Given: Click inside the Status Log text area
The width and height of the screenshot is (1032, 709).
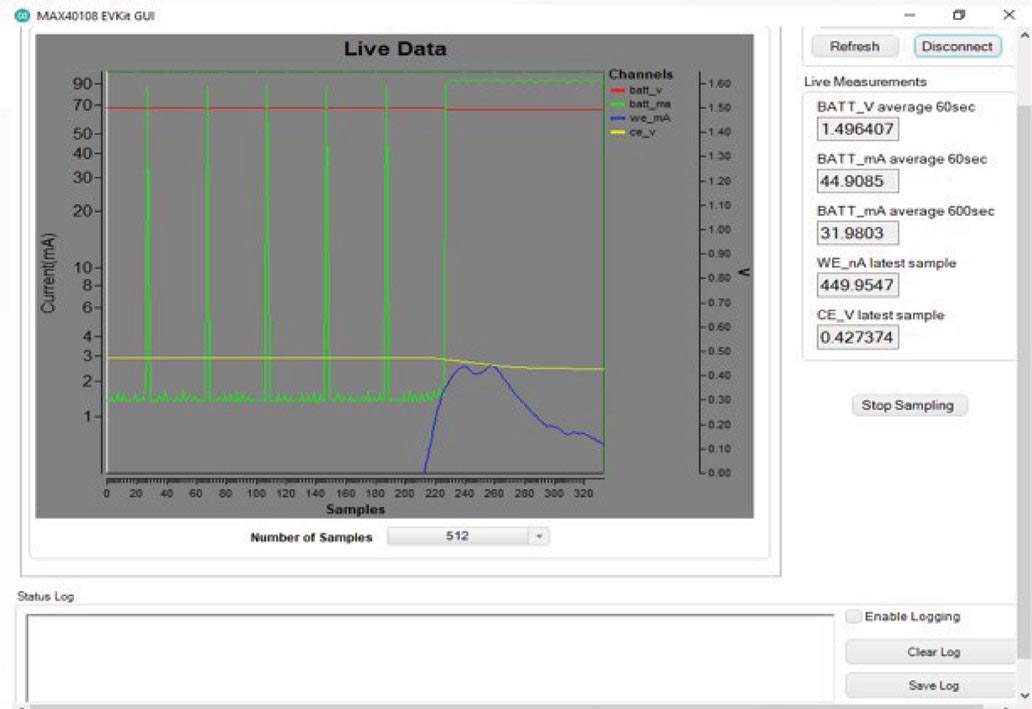Looking at the screenshot, I should [x=430, y=658].
